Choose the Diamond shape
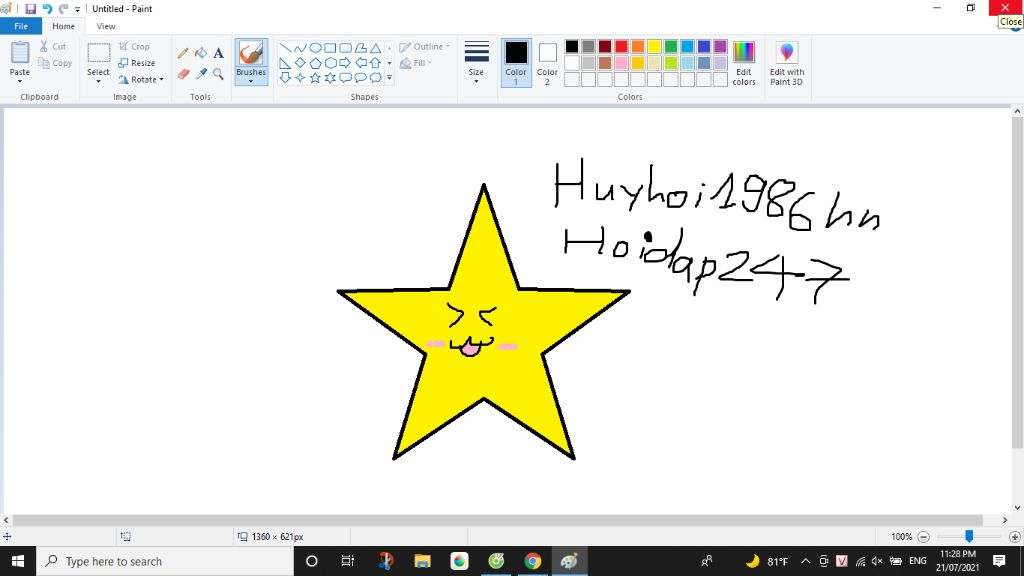 300,63
